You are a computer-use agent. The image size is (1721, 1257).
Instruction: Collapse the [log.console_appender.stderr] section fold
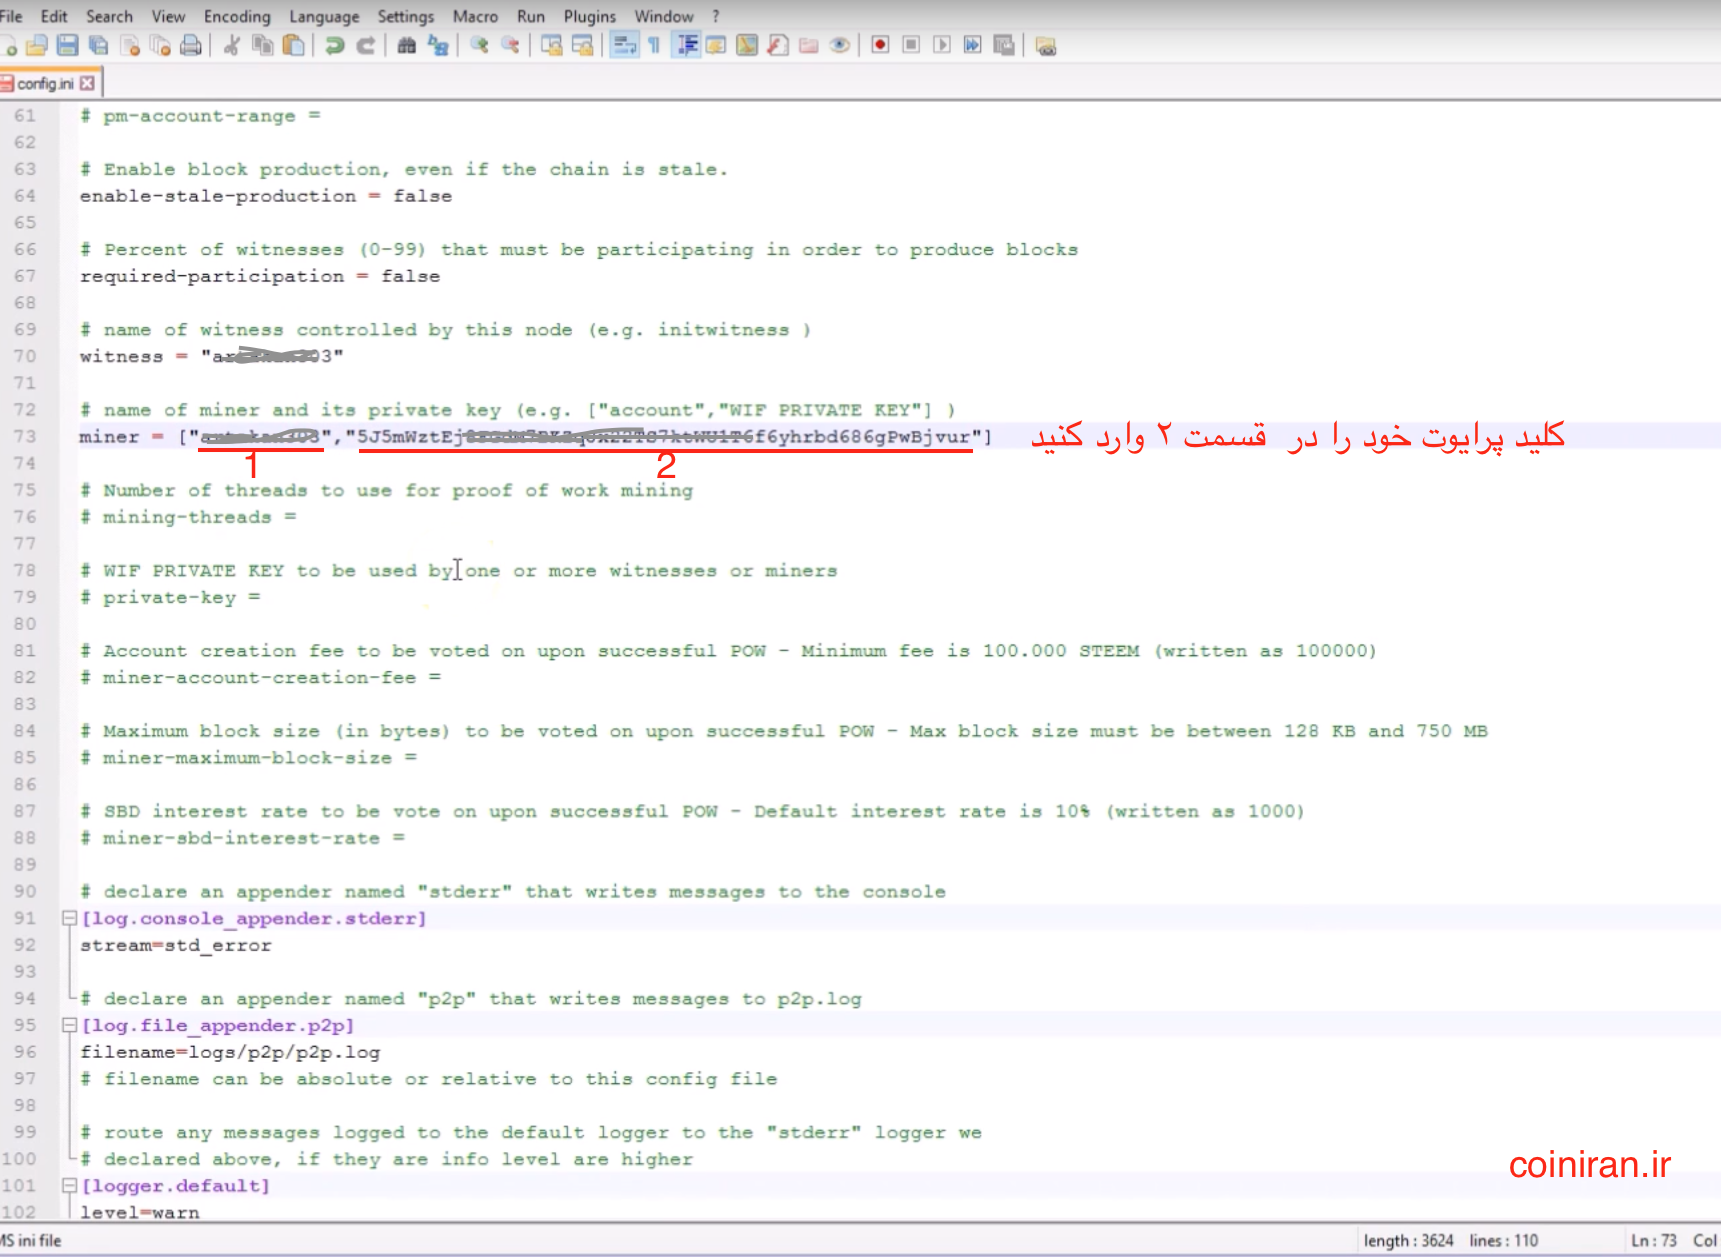[x=69, y=918]
